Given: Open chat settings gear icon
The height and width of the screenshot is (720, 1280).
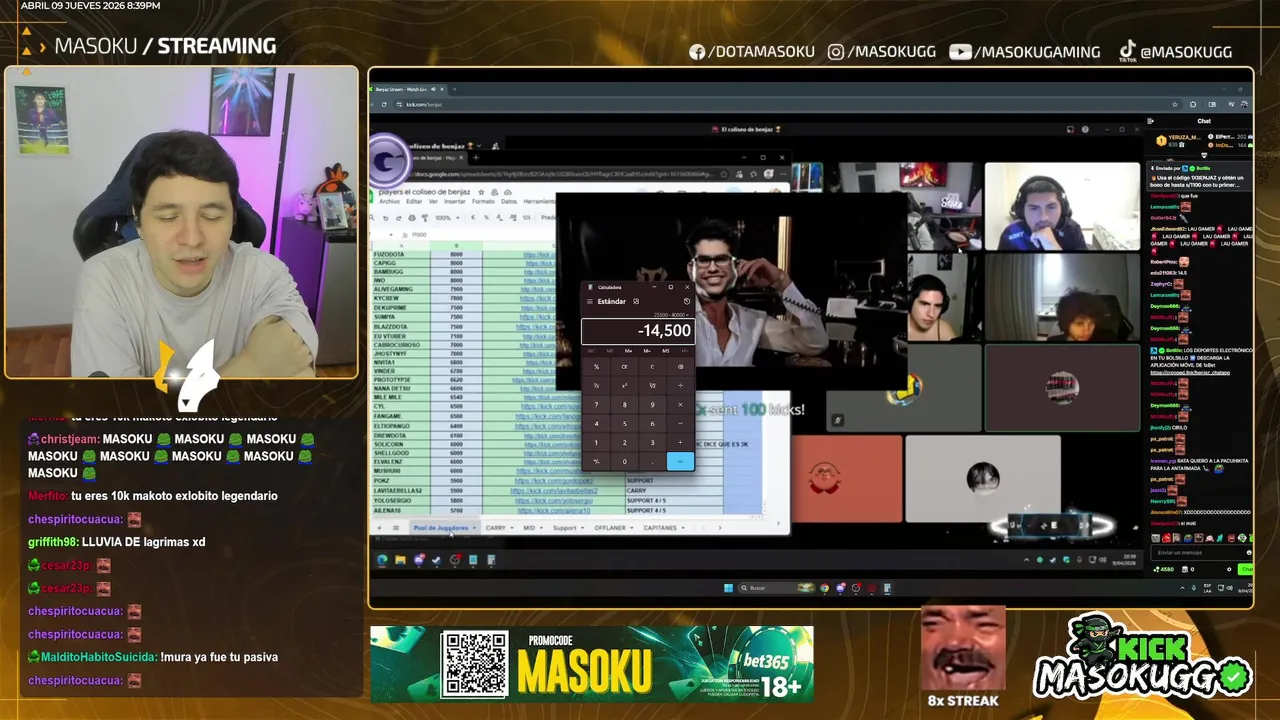Looking at the screenshot, I should 1229,569.
